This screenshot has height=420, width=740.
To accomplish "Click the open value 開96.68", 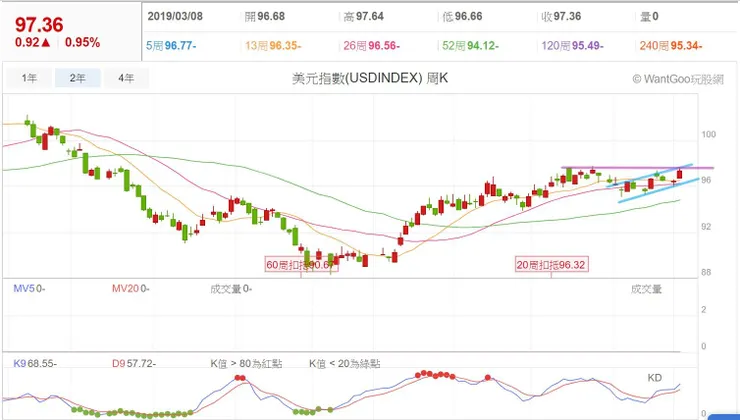I will [265, 17].
